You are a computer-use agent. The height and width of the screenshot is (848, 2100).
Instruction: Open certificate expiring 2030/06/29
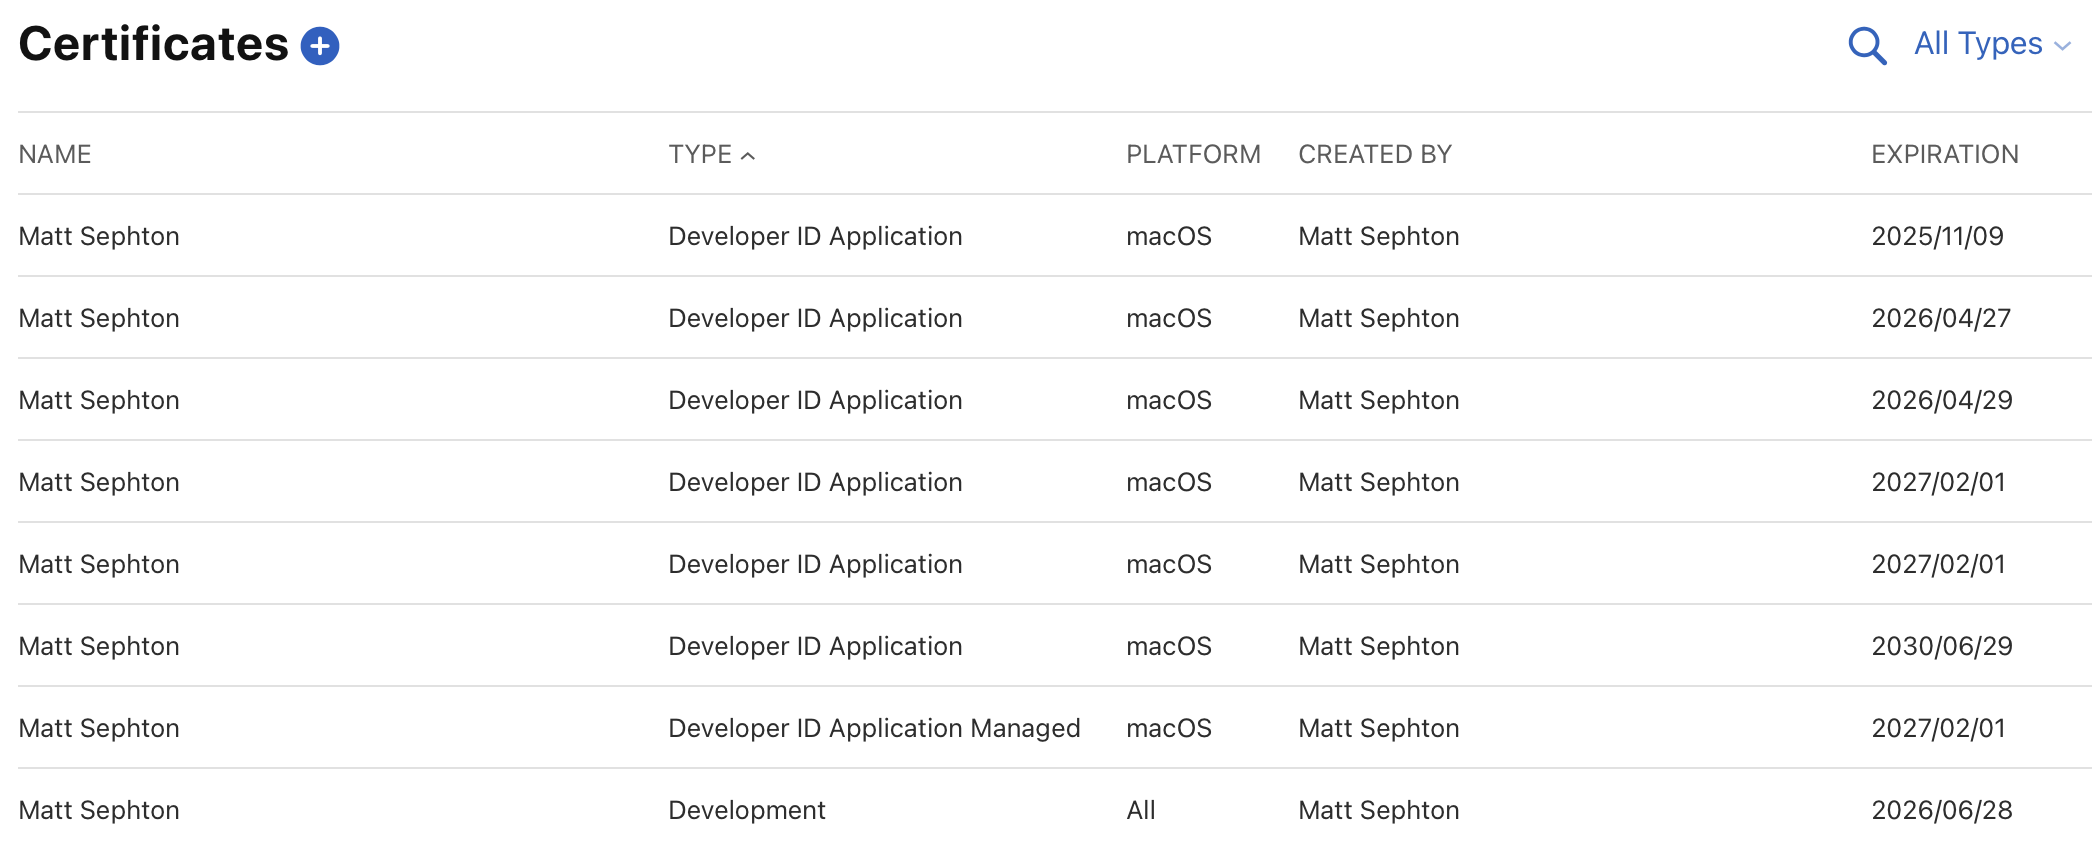99,646
